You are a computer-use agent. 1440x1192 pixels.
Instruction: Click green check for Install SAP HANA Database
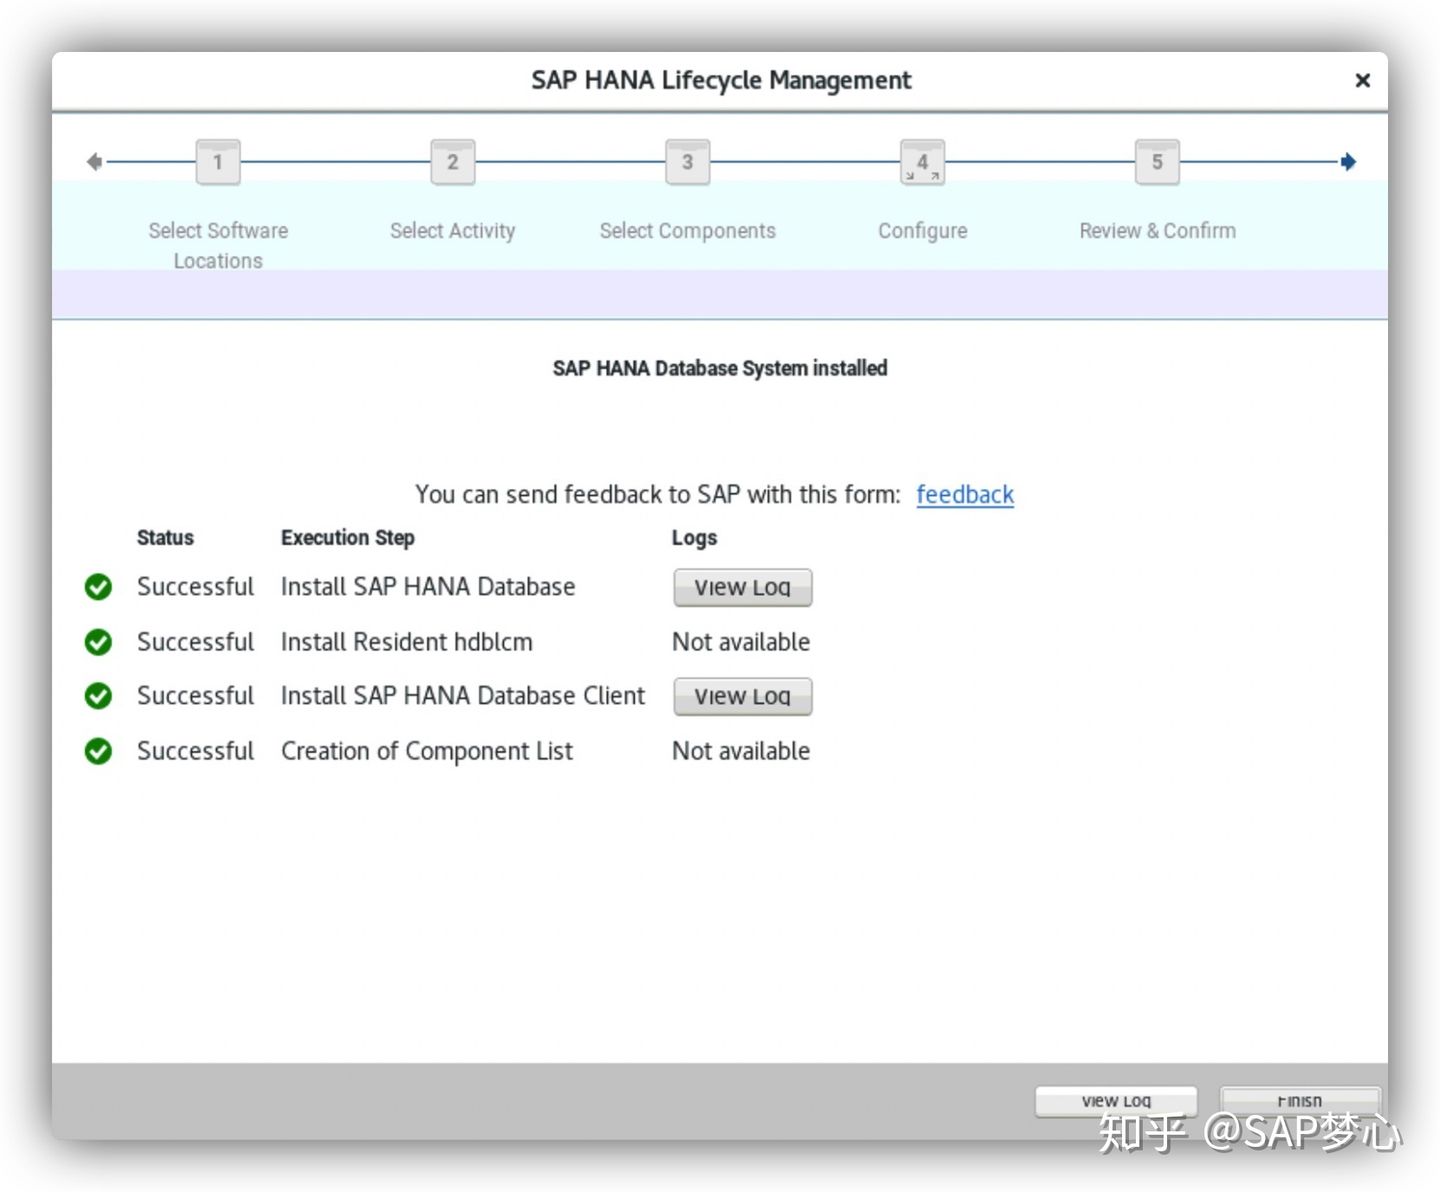pos(98,587)
